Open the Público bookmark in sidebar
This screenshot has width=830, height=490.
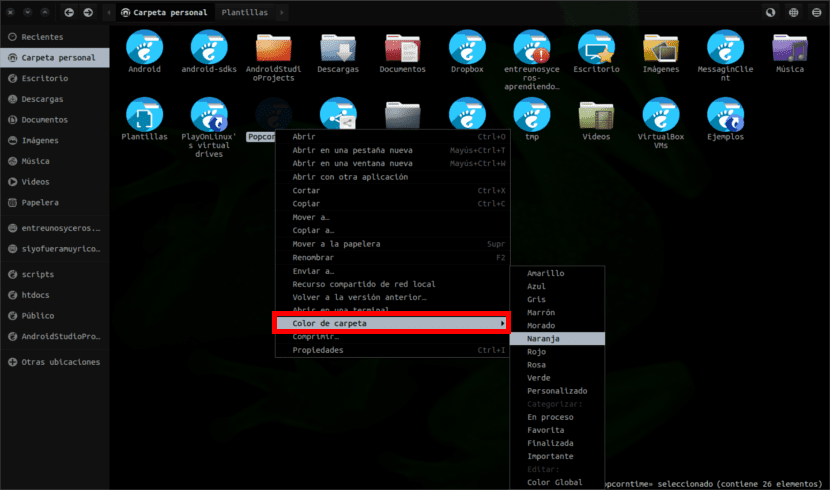coord(55,315)
